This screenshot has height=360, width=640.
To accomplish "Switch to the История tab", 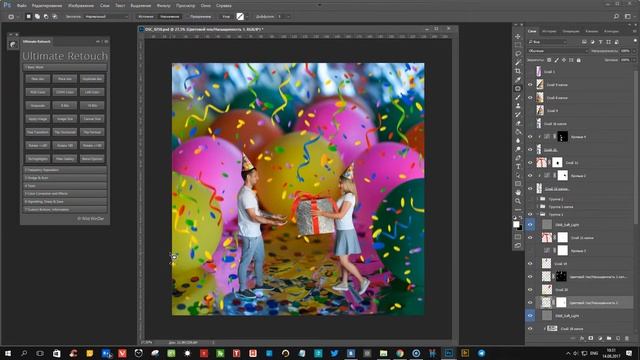I will click(549, 31).
